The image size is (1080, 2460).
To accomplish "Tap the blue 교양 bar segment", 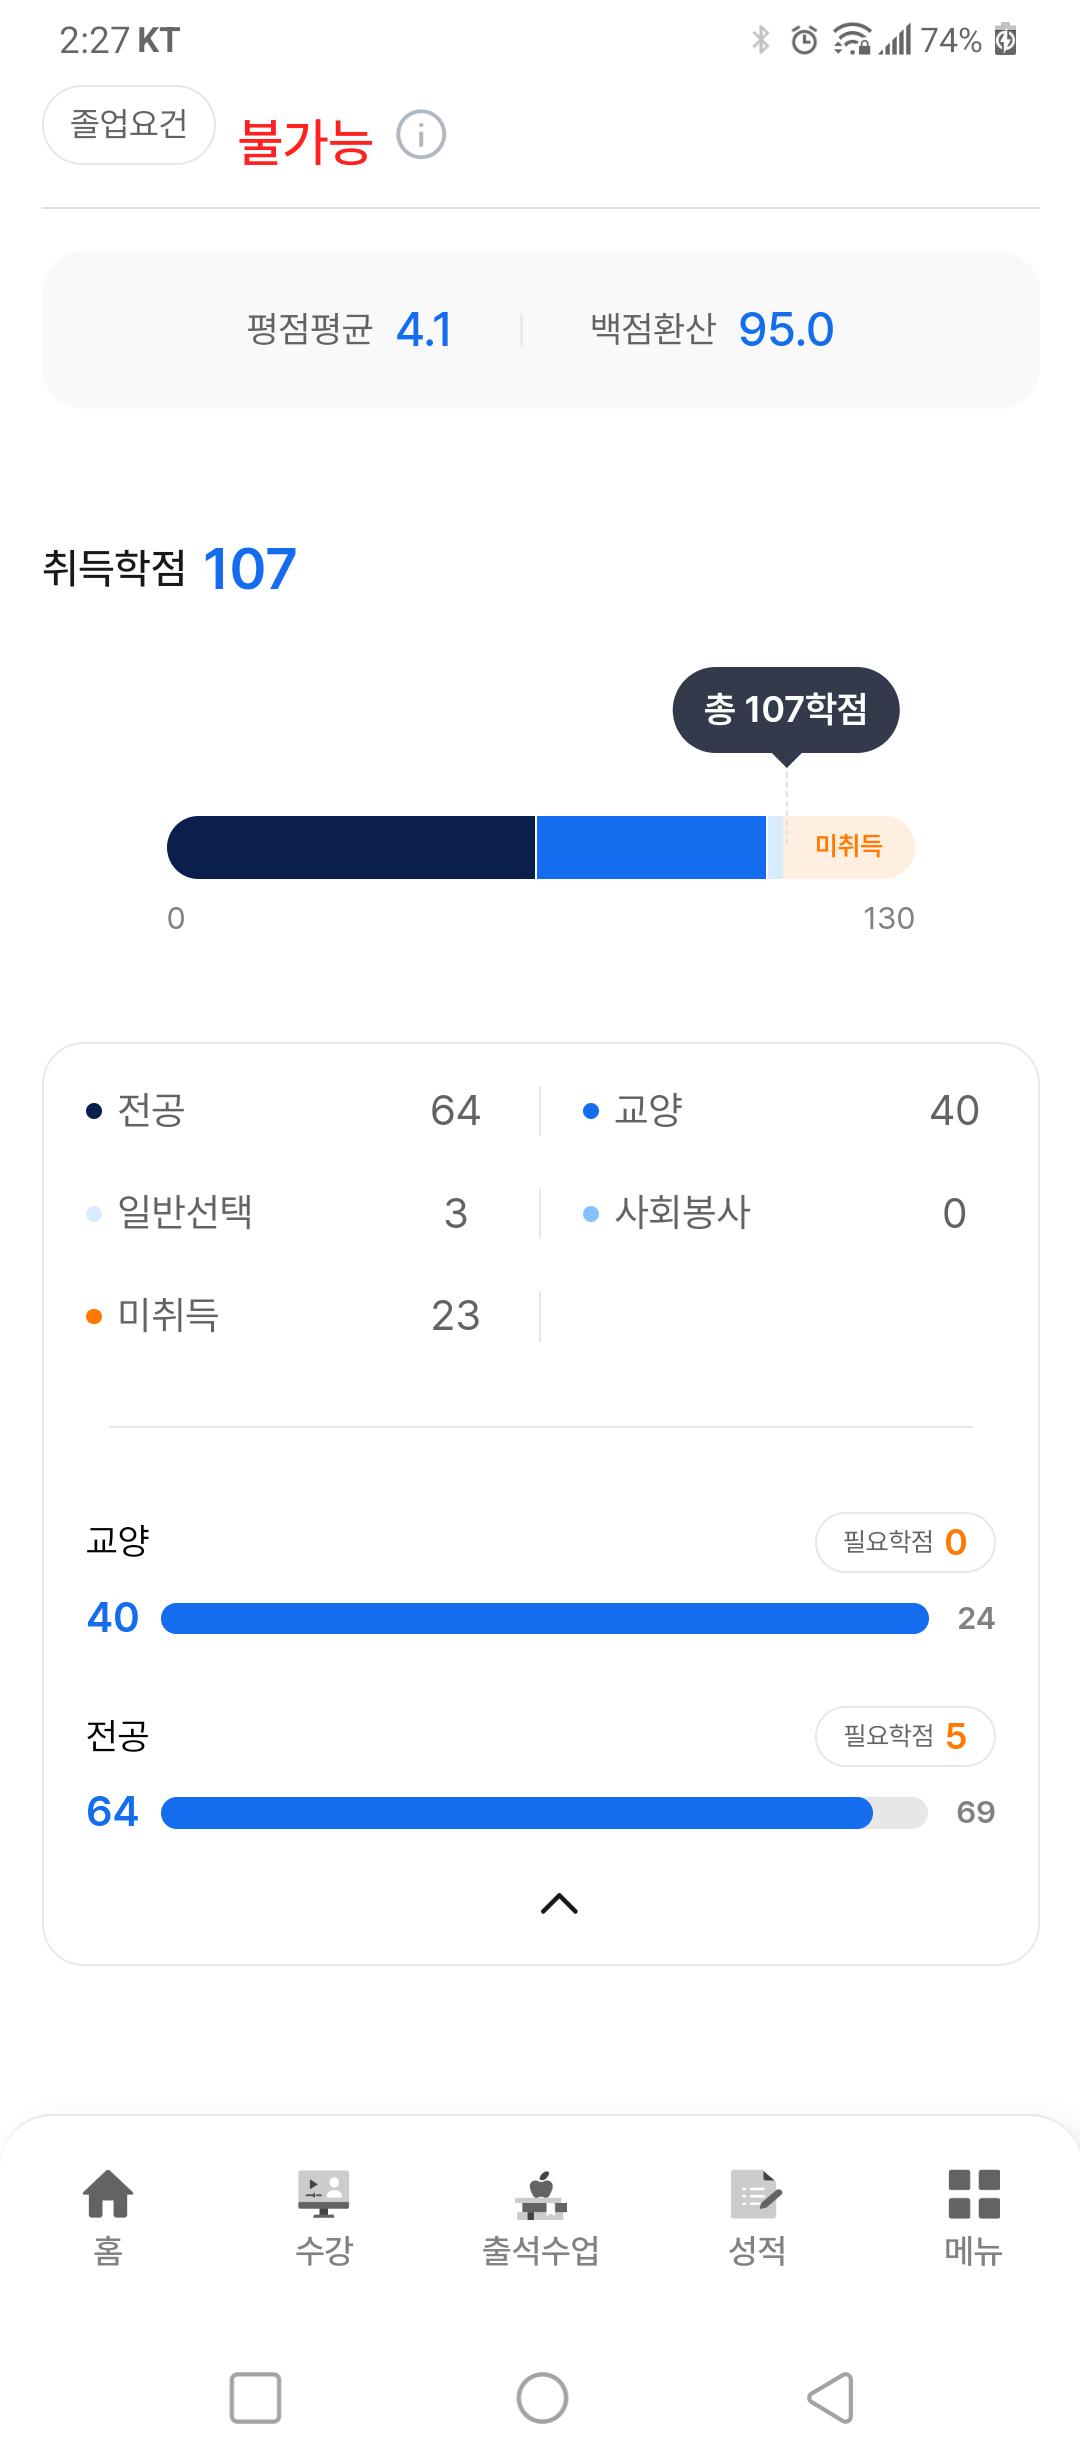I will coord(651,847).
